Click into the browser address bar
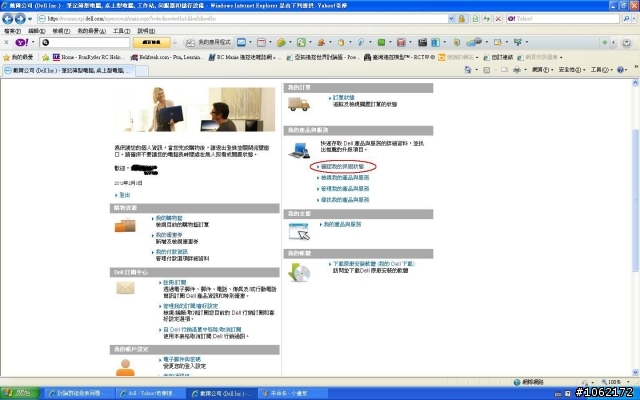640x400 pixels. pos(242,18)
